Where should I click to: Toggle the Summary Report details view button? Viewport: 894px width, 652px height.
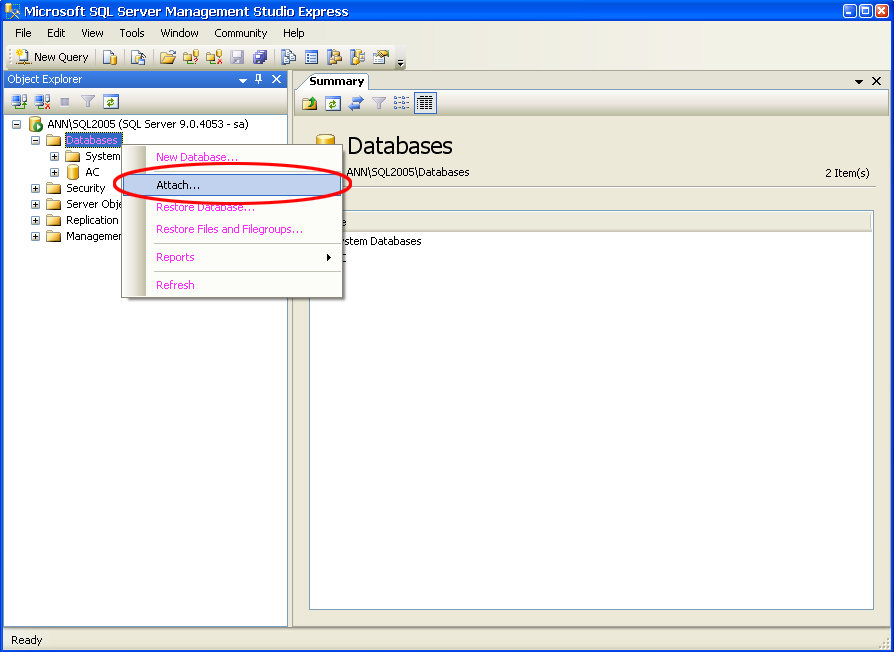425,103
